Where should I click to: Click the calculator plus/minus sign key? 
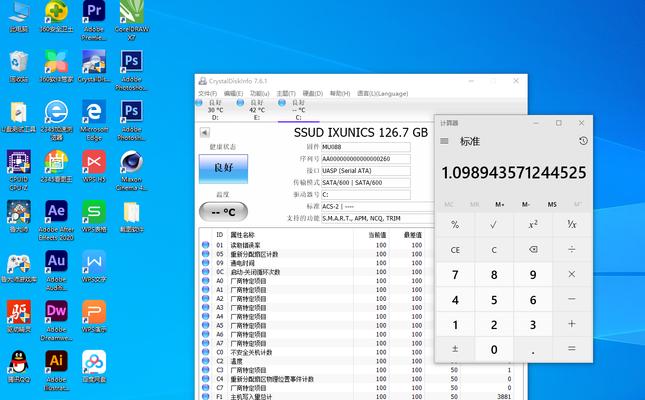tap(455, 349)
